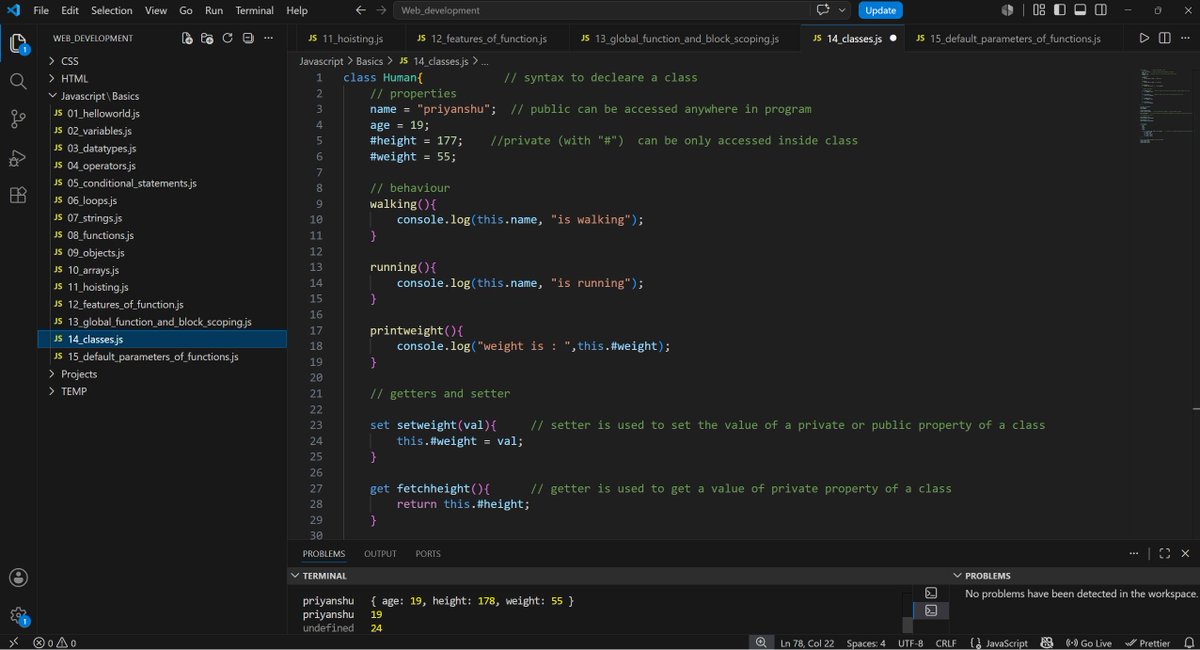Open the Extensions view
The image size is (1200, 650).
pos(18,195)
